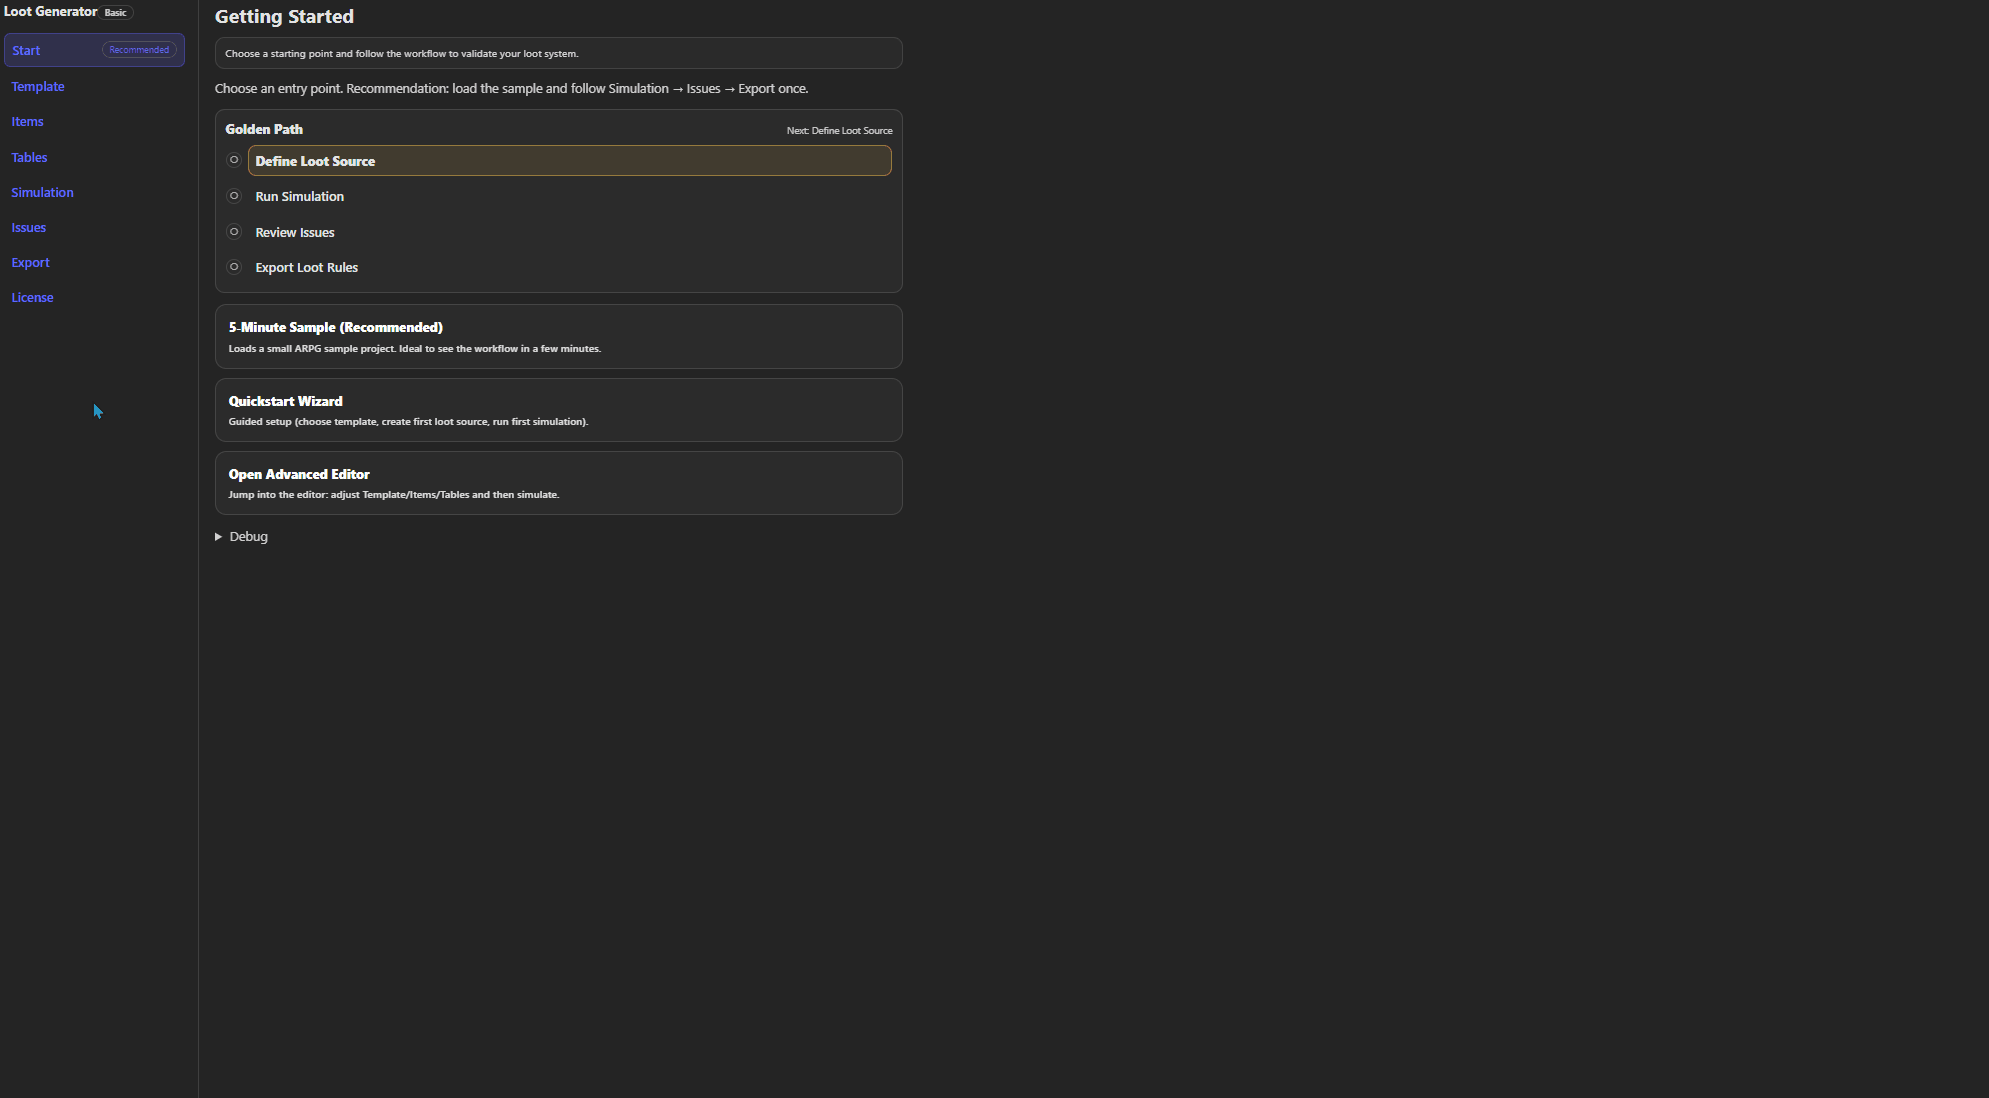Open the Tables section
Screen dimensions: 1989x1098
[x=30, y=158]
